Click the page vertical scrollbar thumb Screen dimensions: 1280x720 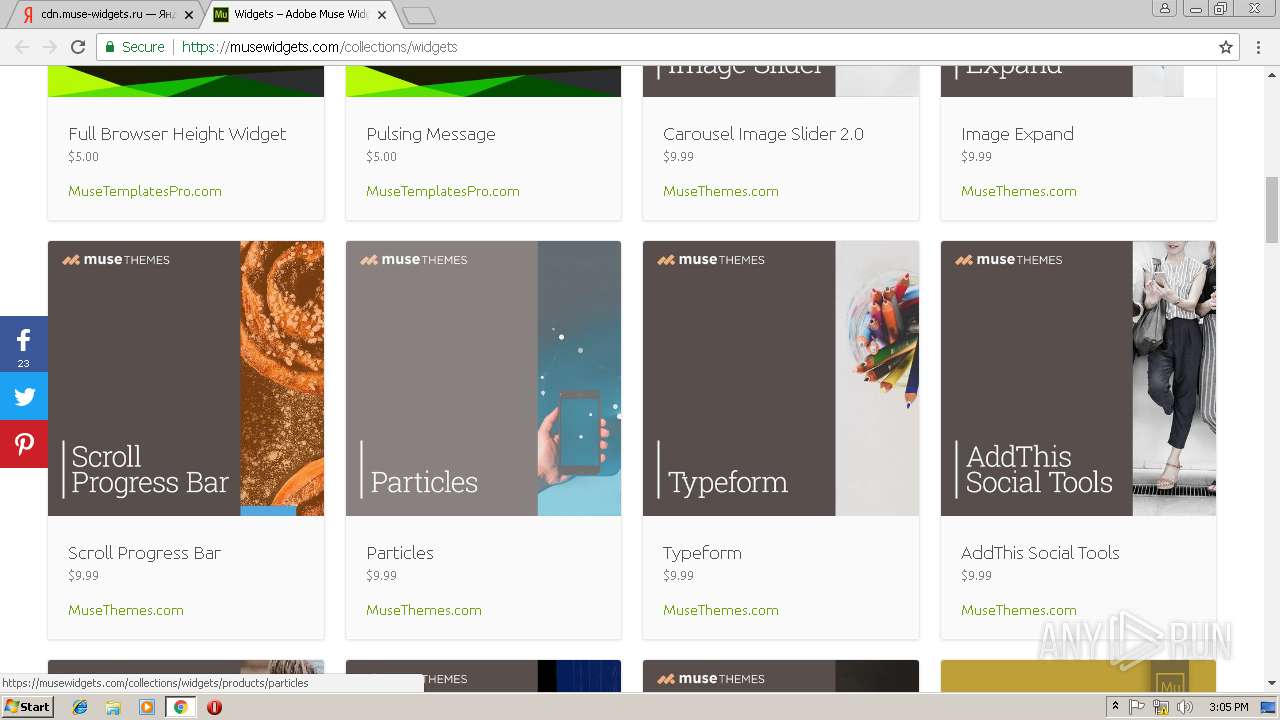1272,209
